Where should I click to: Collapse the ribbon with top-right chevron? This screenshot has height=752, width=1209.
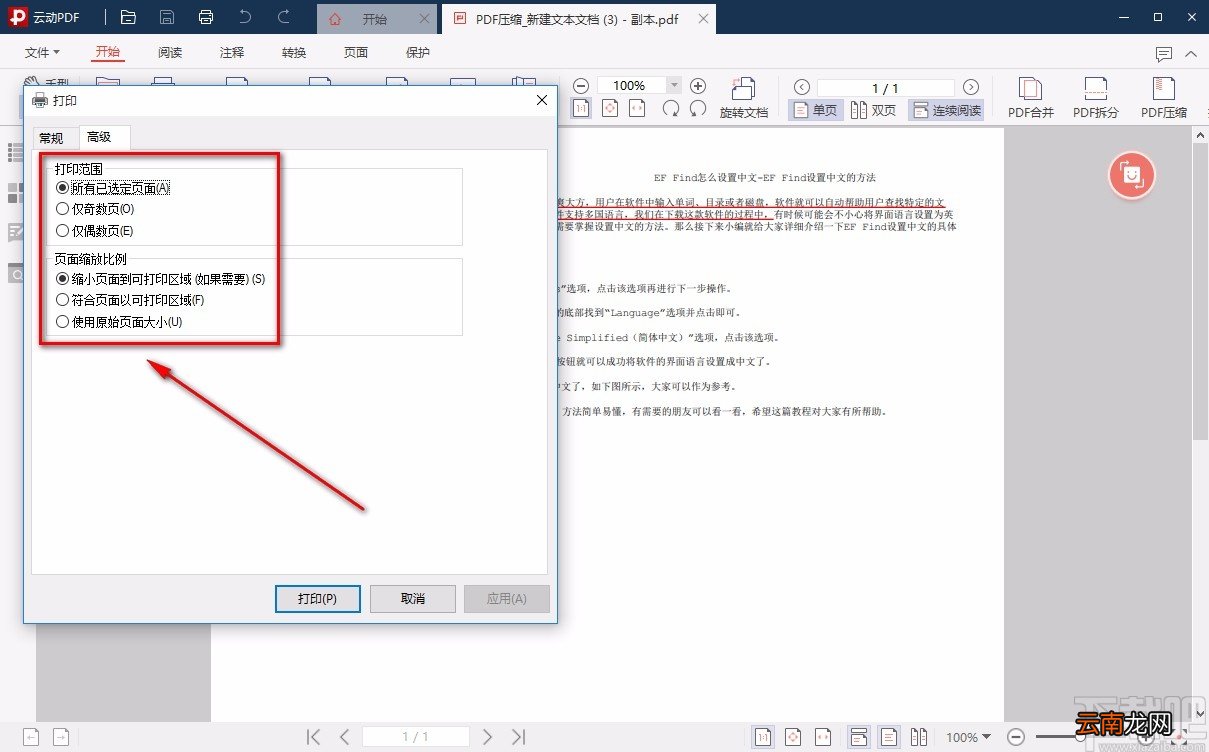click(1190, 54)
